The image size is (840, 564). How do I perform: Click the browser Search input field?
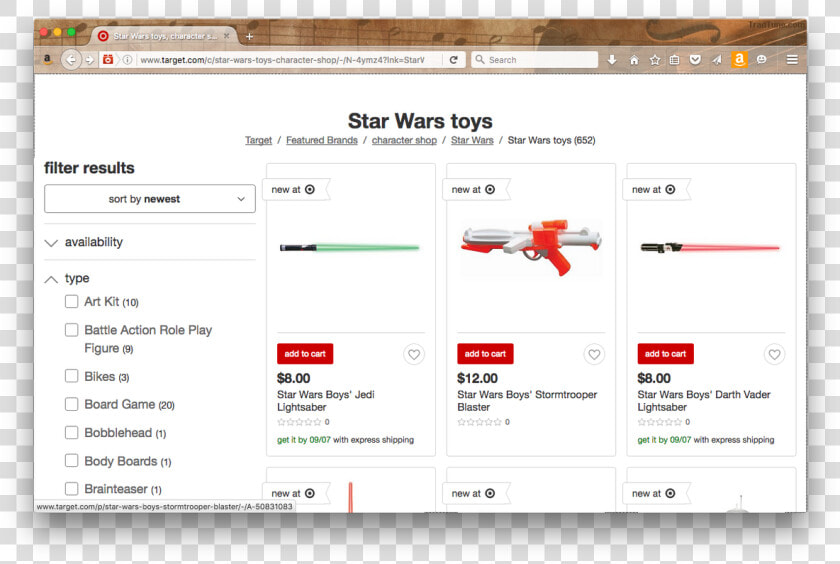[535, 59]
